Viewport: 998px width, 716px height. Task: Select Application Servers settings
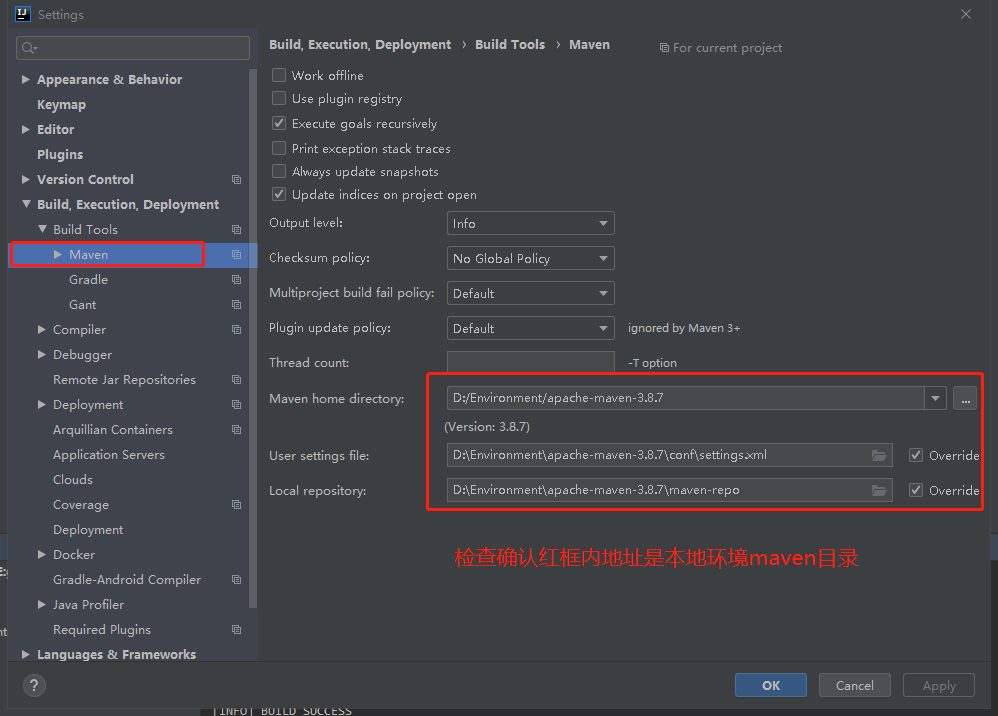(x=109, y=454)
